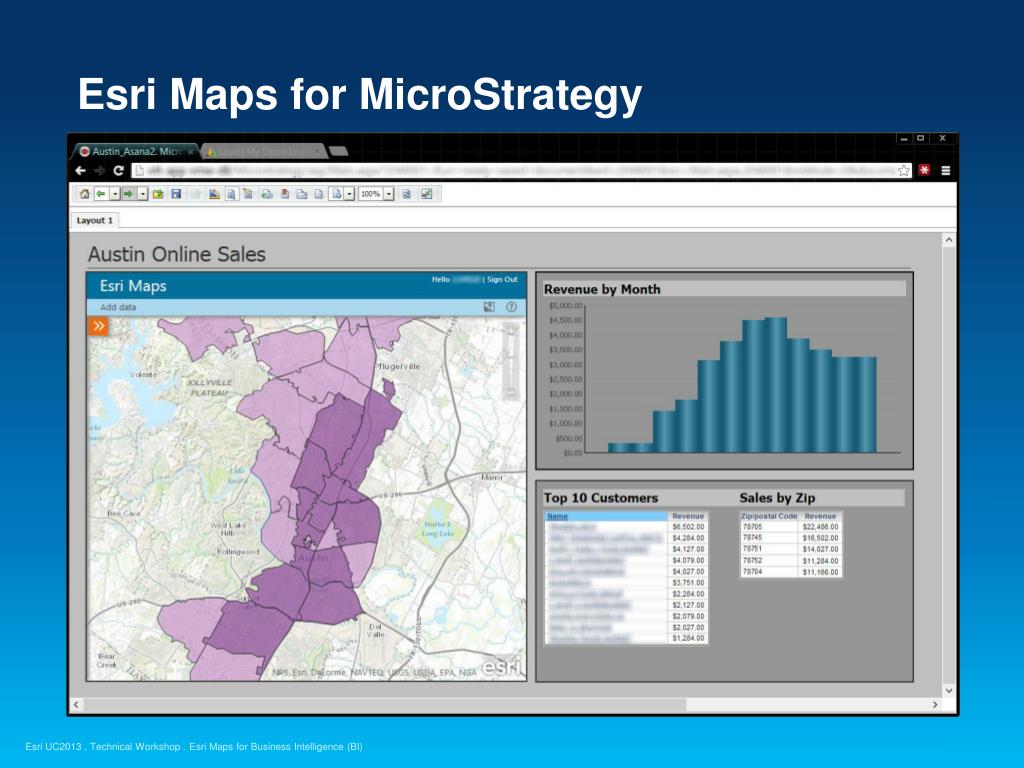Click the printer icon in document toolbar
Viewport: 1024px width, 768px height.
pyautogui.click(x=266, y=194)
